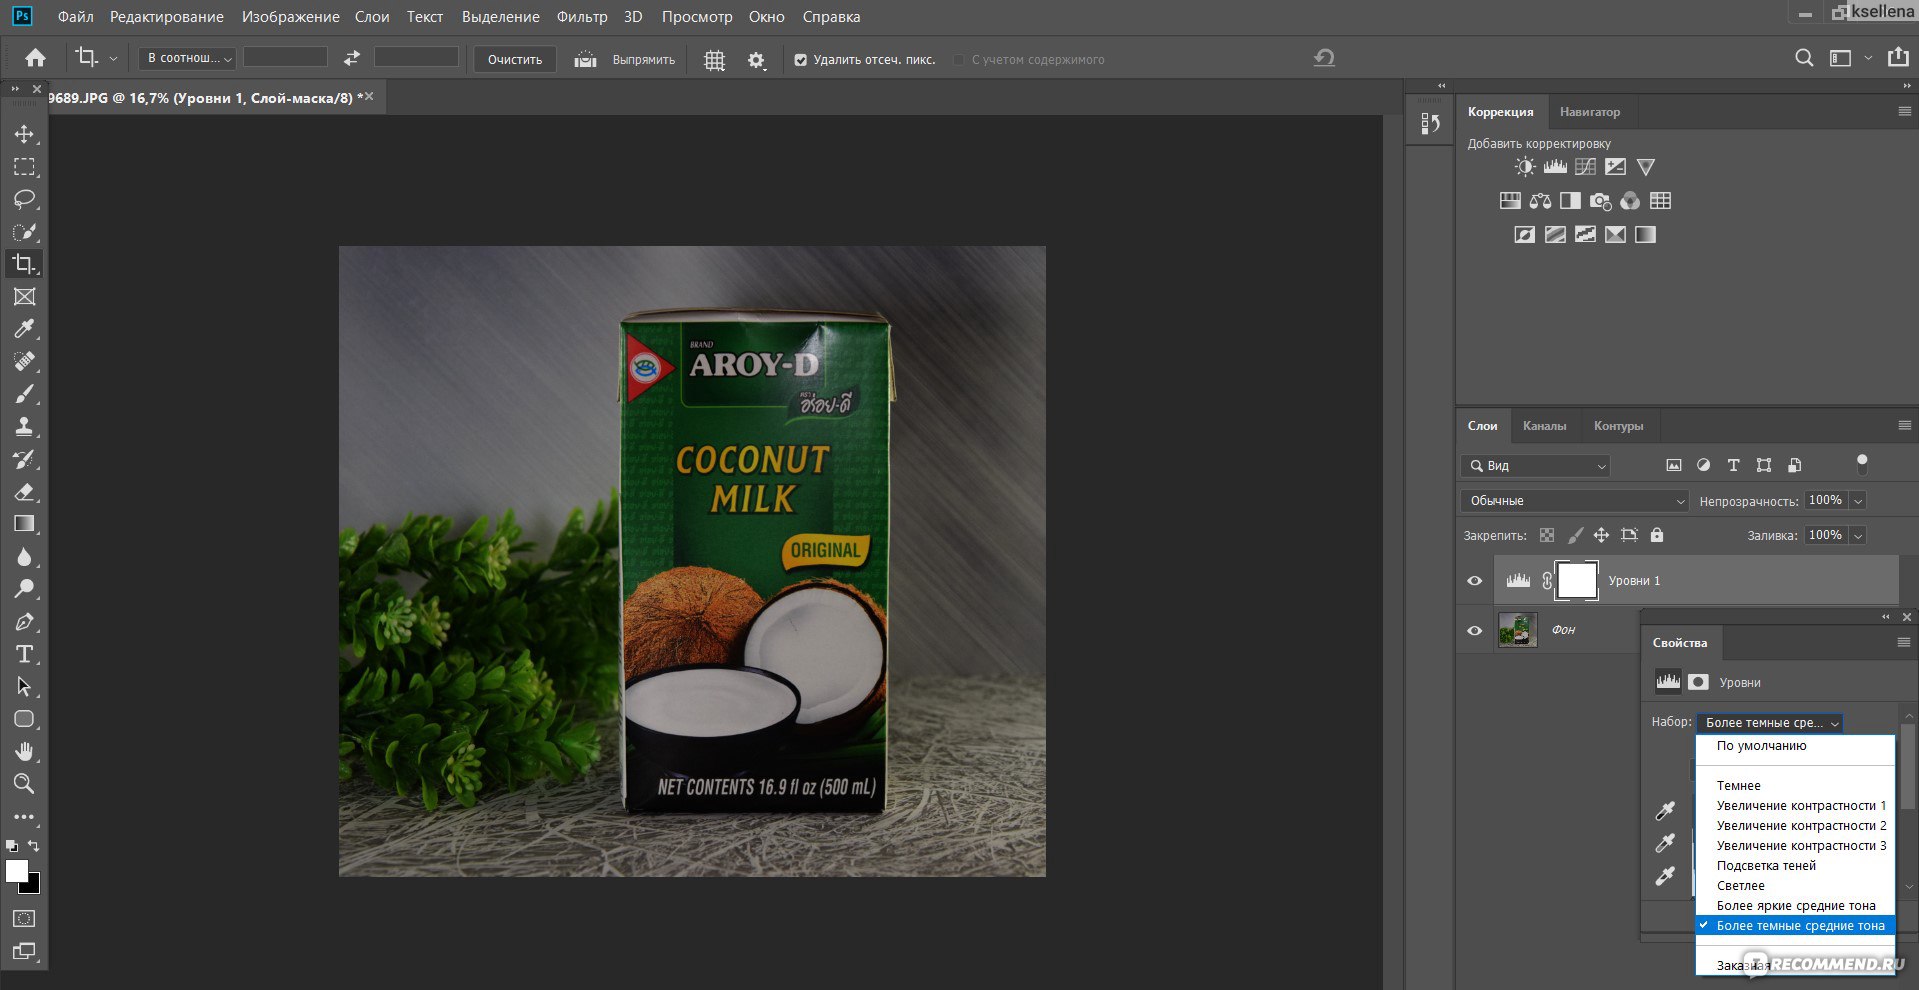The width and height of the screenshot is (1919, 990).
Task: Switch default foreground and background colors
Action: (12, 846)
